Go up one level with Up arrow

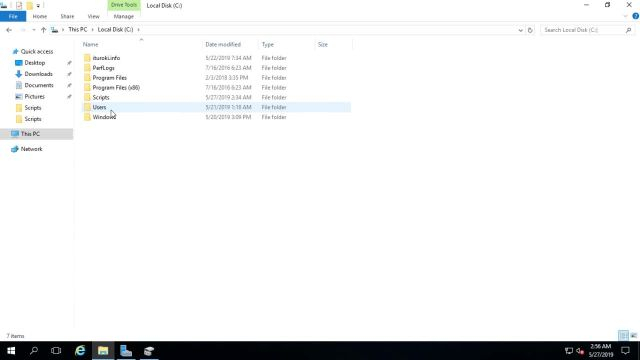click(43, 30)
